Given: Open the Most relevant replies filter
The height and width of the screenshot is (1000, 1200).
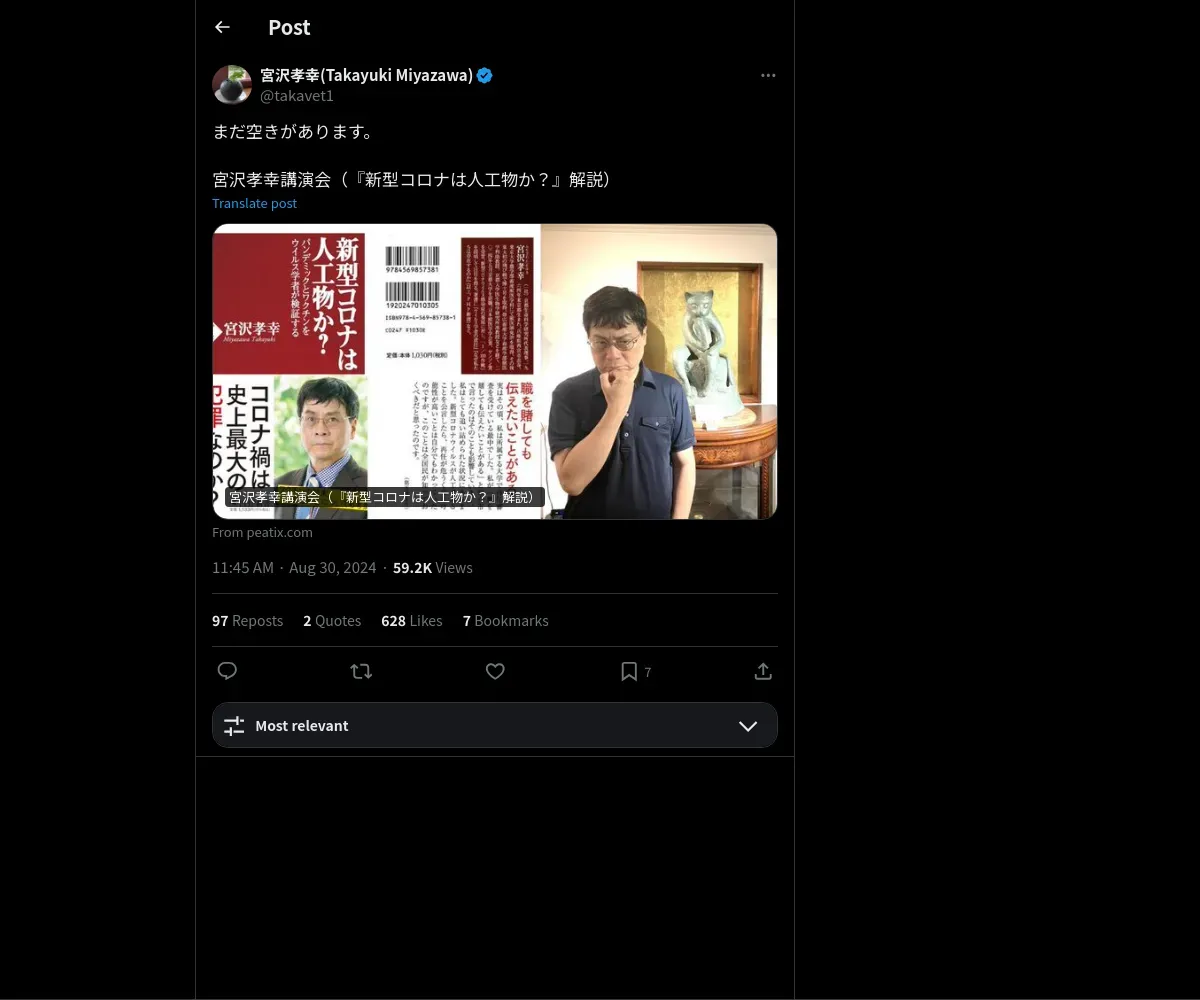Looking at the screenshot, I should (495, 725).
